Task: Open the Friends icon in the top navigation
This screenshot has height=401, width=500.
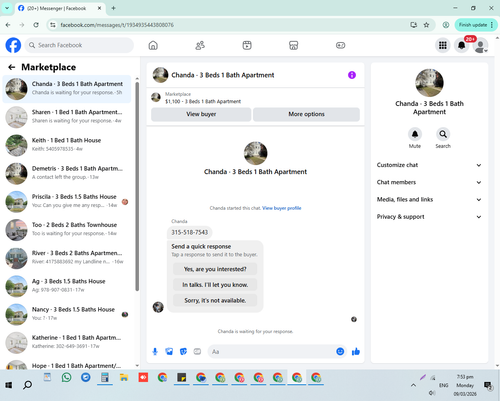Action: [200, 45]
